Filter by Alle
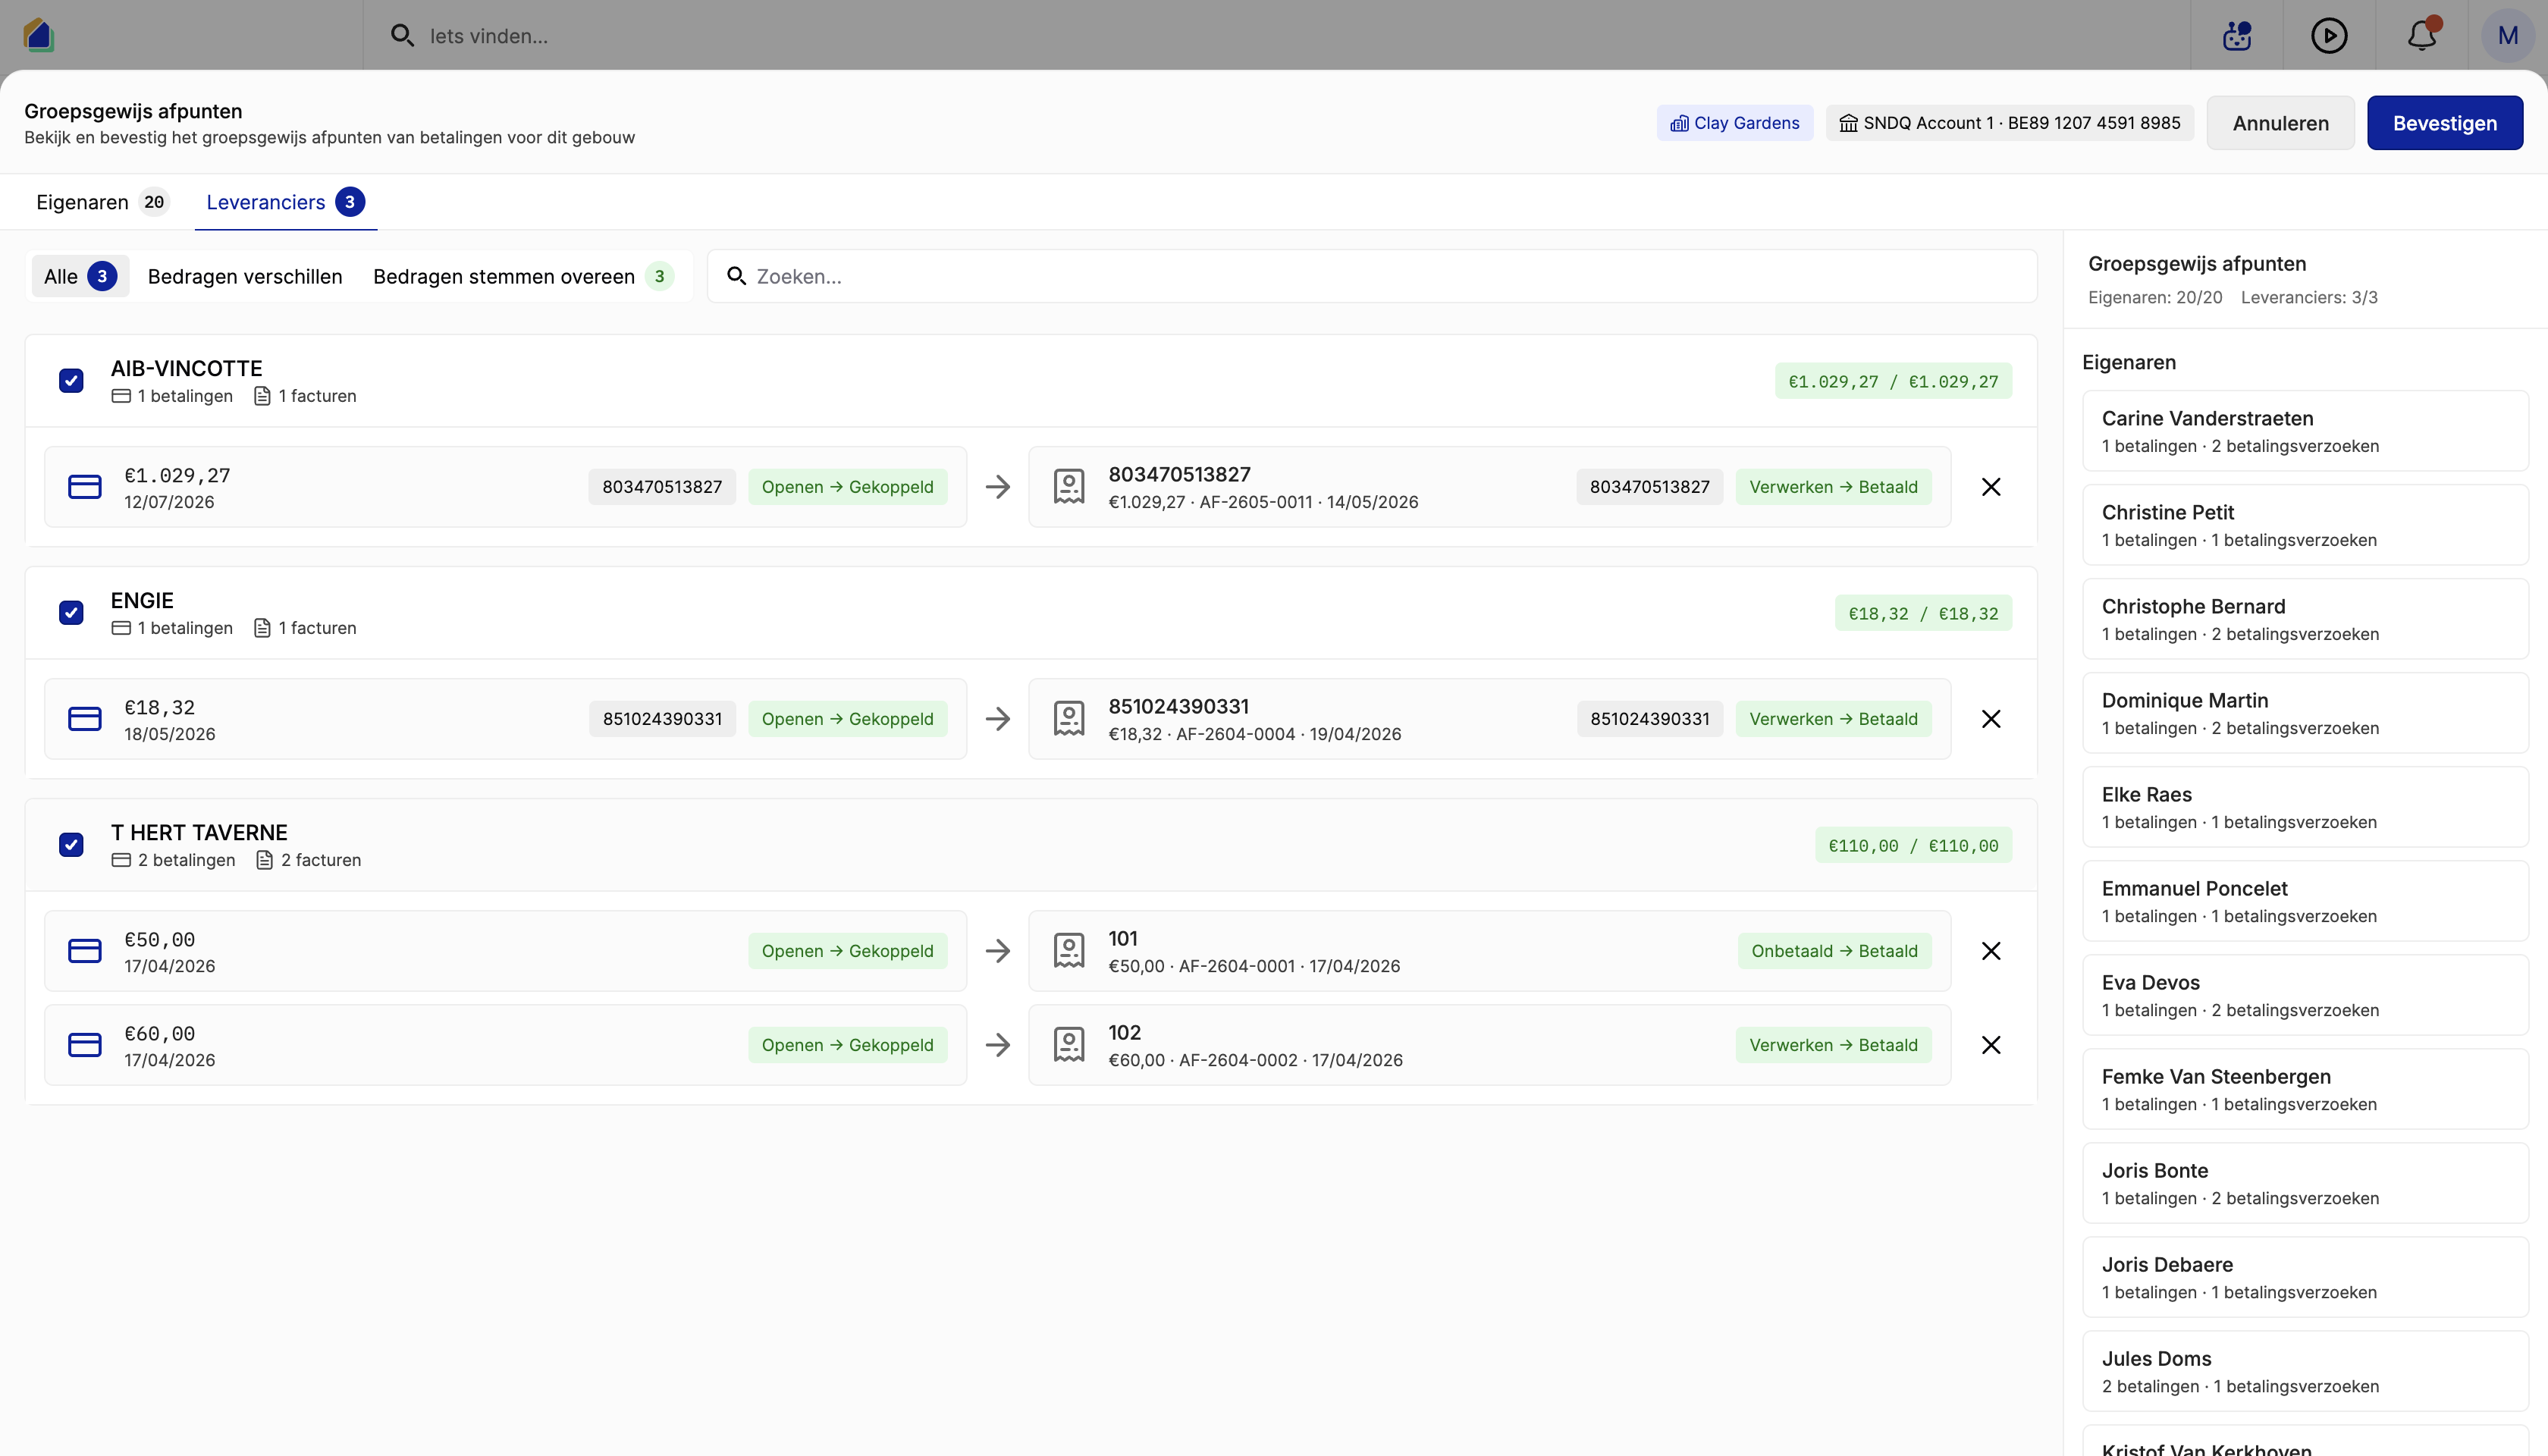The image size is (2548, 1456). (80, 276)
